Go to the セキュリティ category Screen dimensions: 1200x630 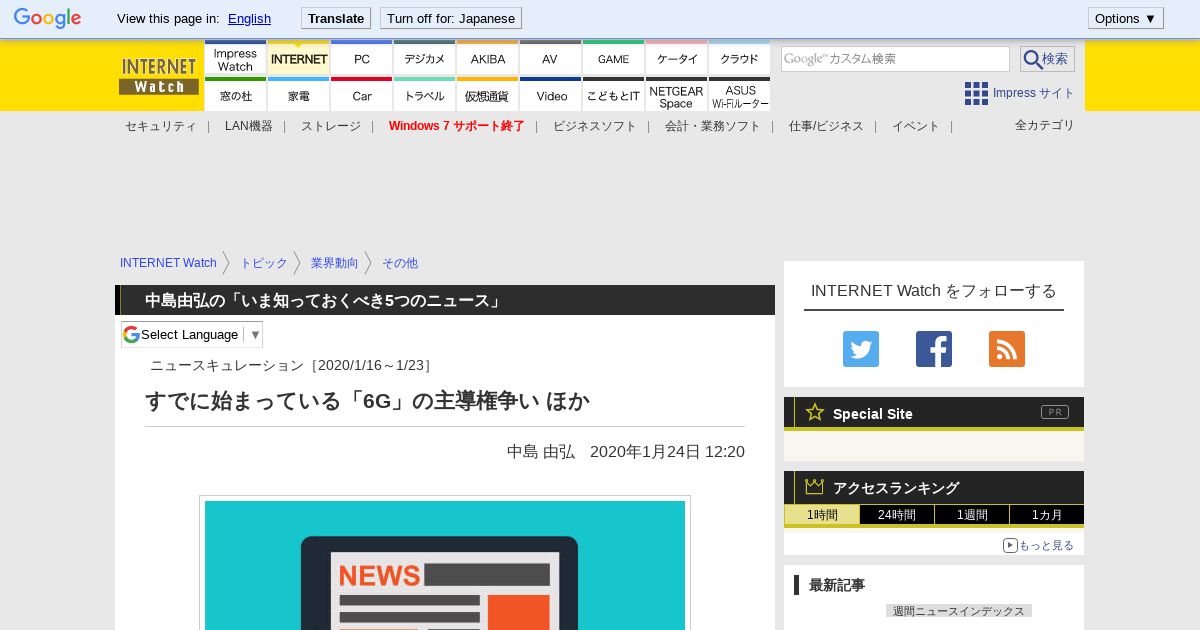pos(160,126)
